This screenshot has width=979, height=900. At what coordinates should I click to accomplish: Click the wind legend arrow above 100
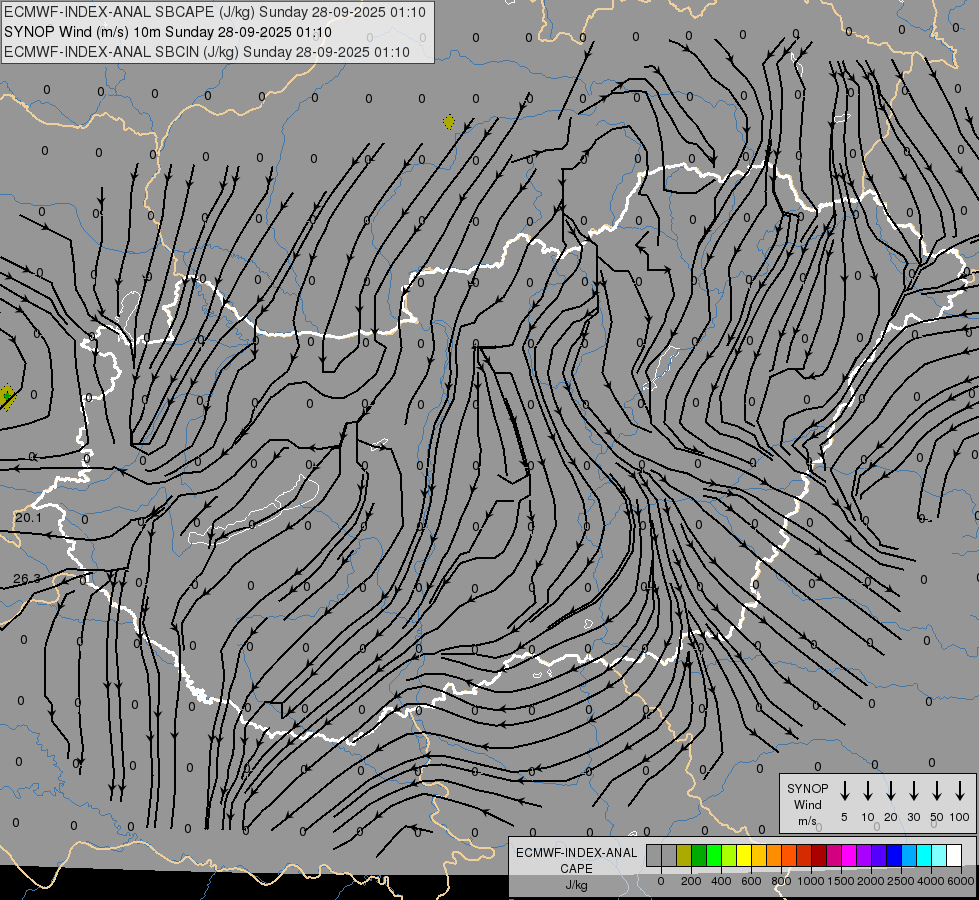coord(960,791)
